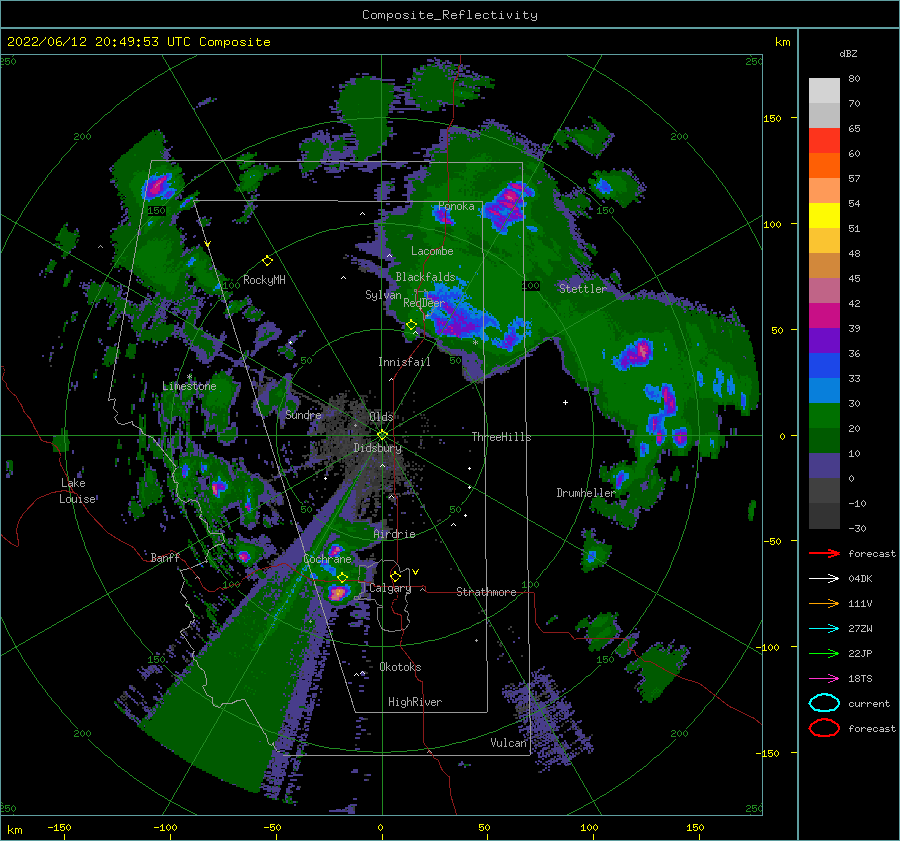Viewport: 900px width, 841px height.
Task: Click the Limestone label
Action: tap(189, 386)
